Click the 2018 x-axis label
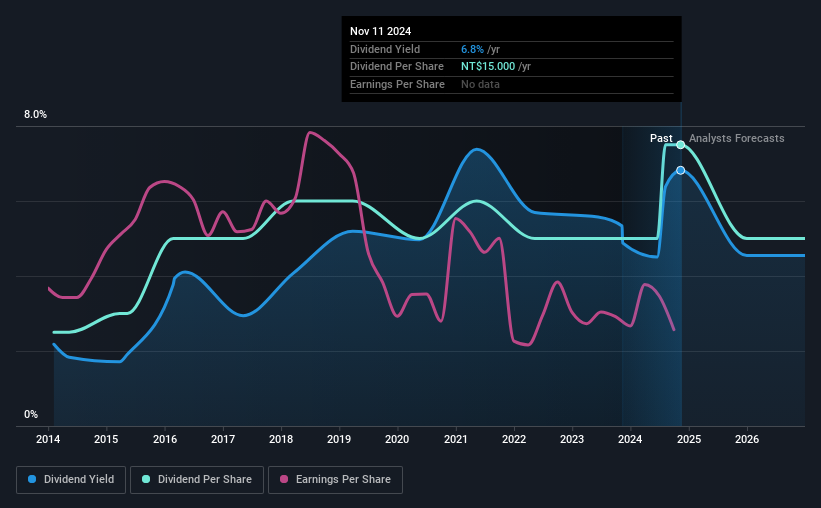 click(x=281, y=439)
